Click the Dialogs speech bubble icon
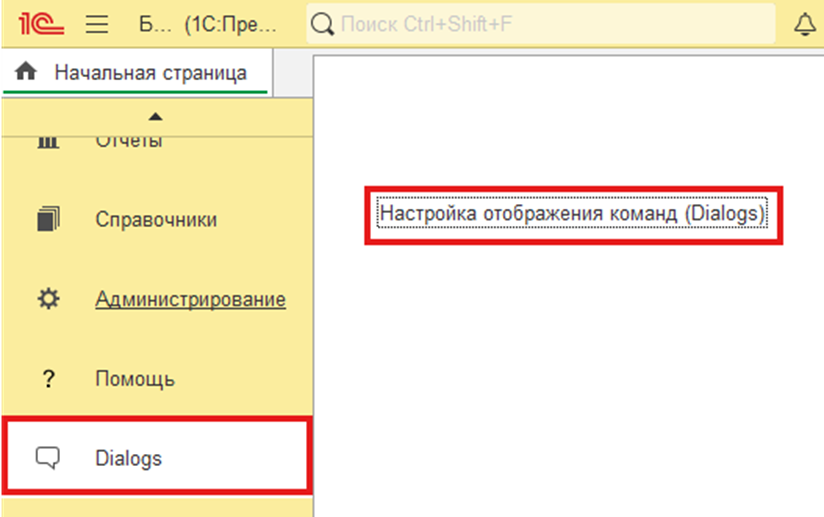Image resolution: width=824 pixels, height=517 pixels. point(48,459)
